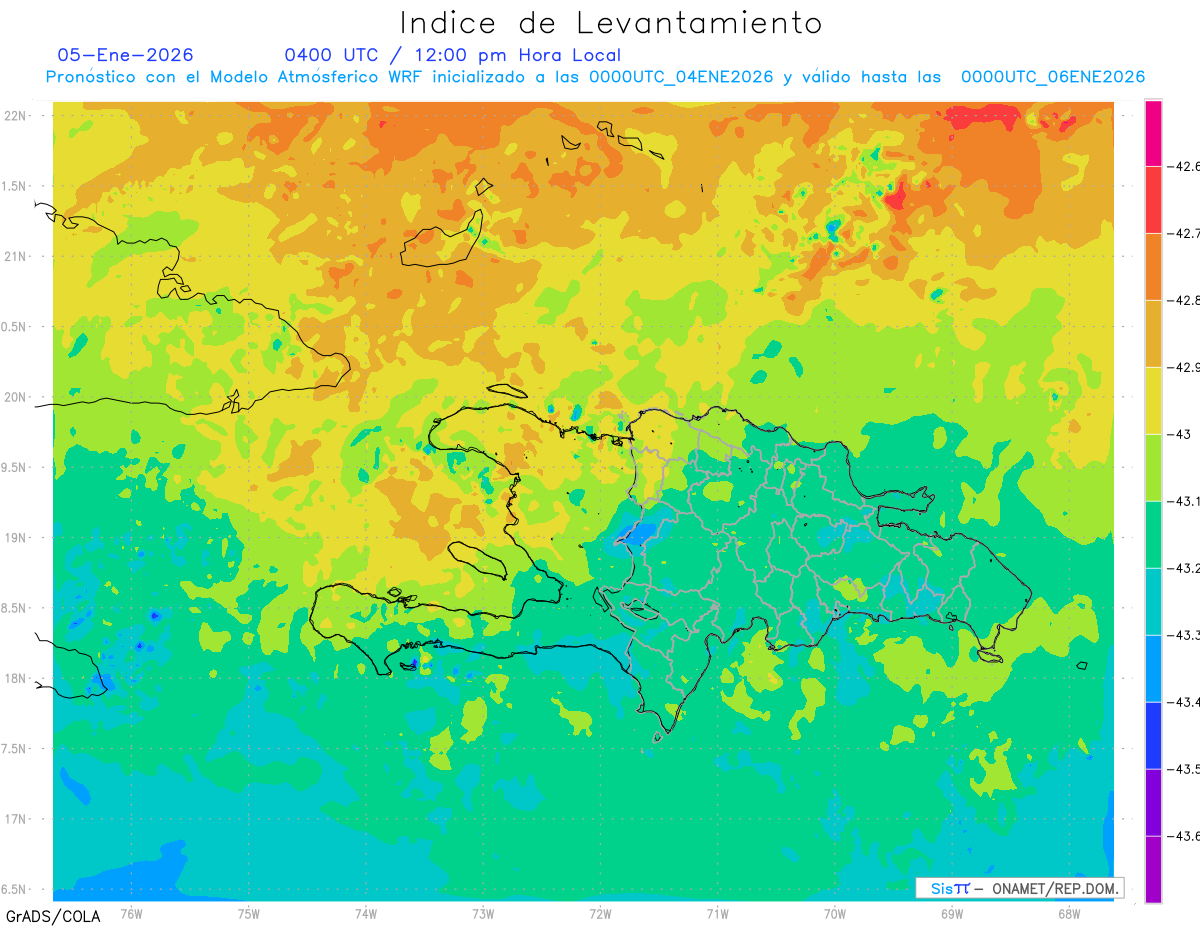The height and width of the screenshot is (927, 1200).
Task: Click the longitude label '76W'
Action: pyautogui.click(x=131, y=914)
